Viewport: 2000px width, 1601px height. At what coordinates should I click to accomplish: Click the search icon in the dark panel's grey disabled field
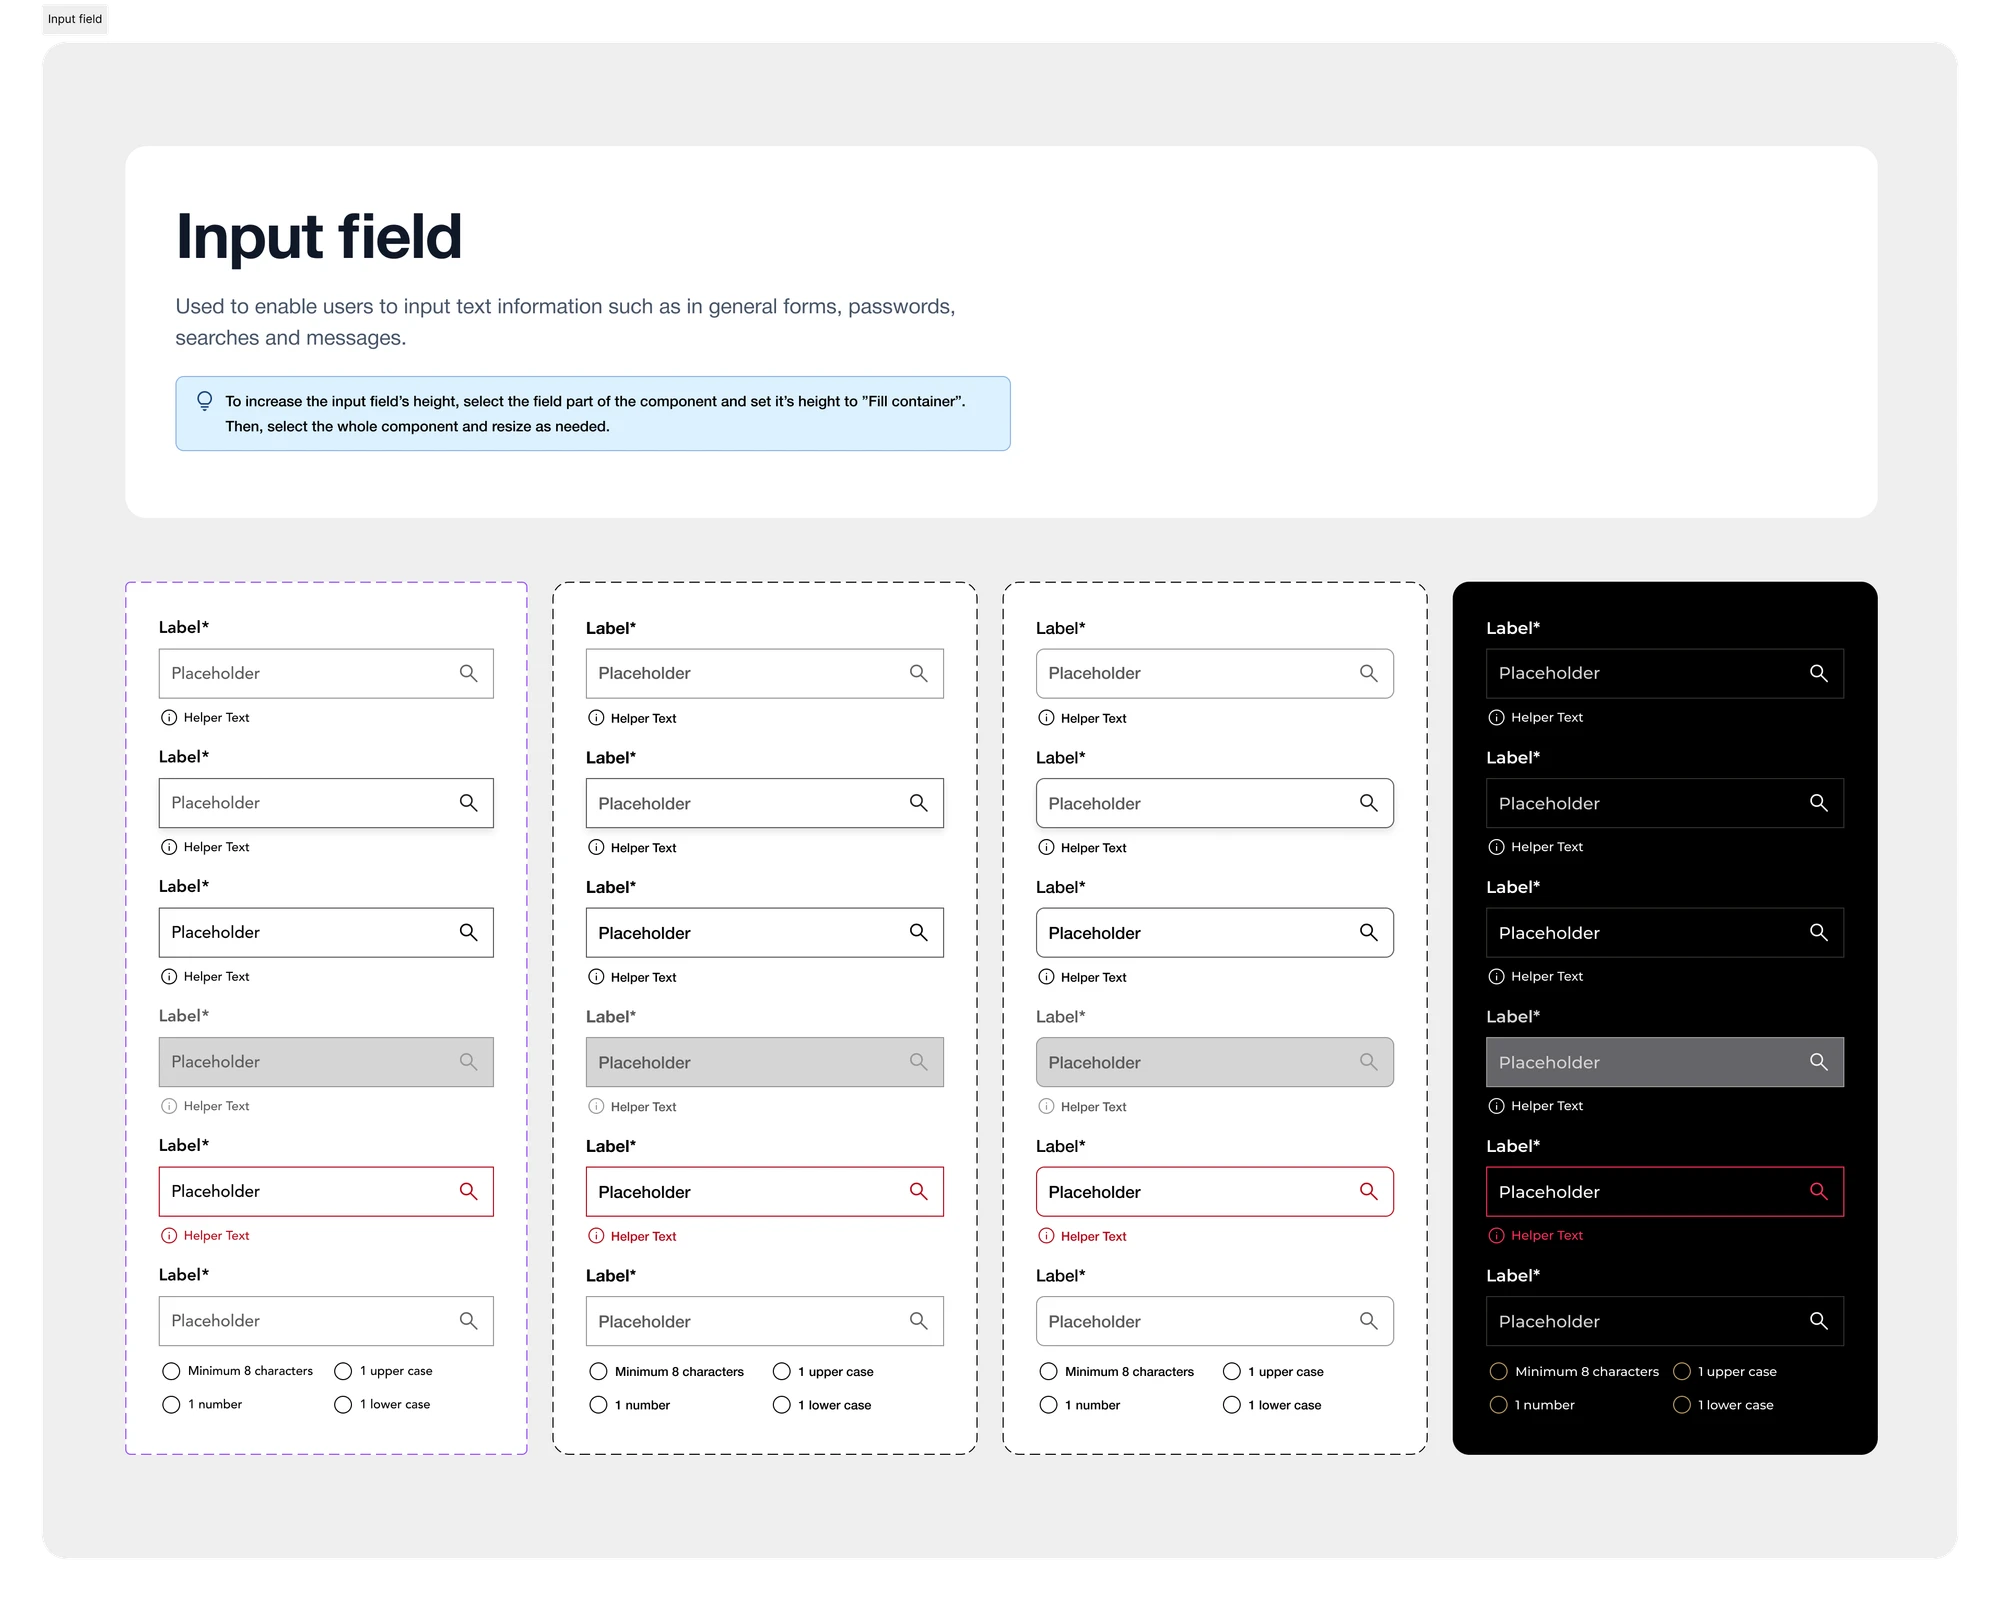pyautogui.click(x=1819, y=1062)
